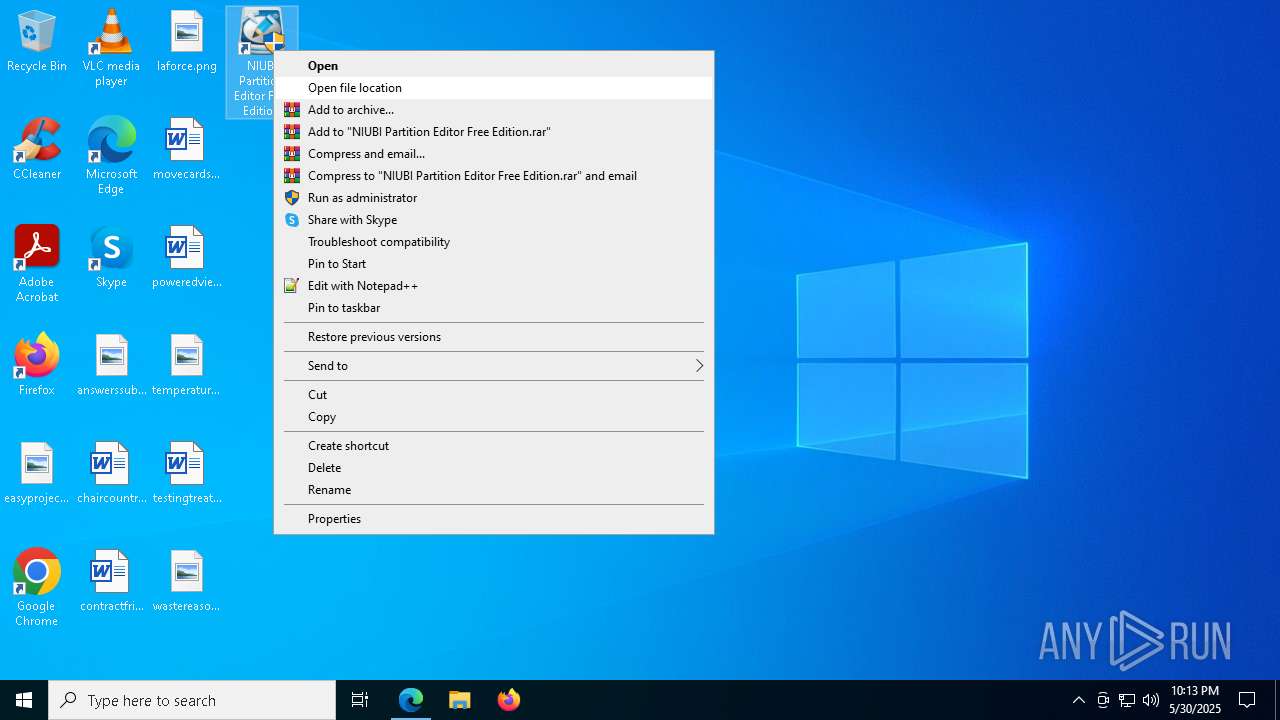Select the easyprojec image file icon
1280x720 pixels.
(37, 474)
